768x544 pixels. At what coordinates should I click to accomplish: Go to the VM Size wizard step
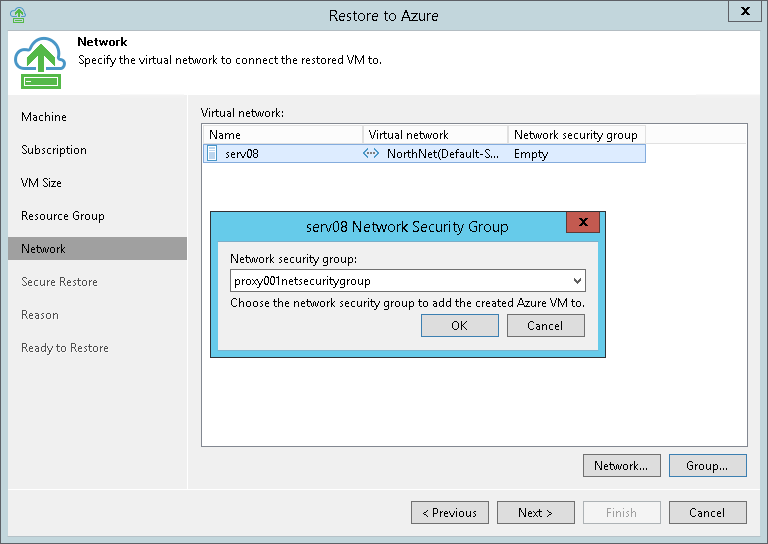tap(41, 183)
